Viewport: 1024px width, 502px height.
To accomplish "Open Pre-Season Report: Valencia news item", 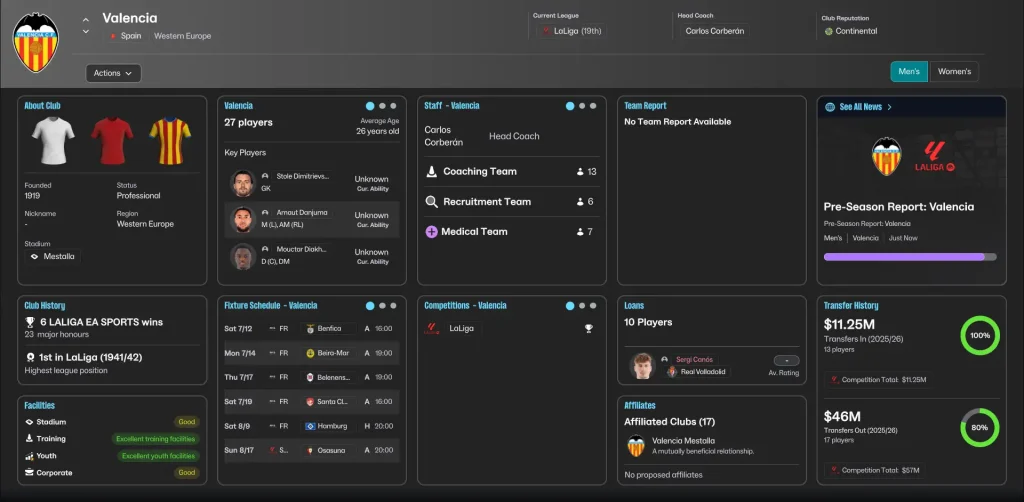I will 899,207.
